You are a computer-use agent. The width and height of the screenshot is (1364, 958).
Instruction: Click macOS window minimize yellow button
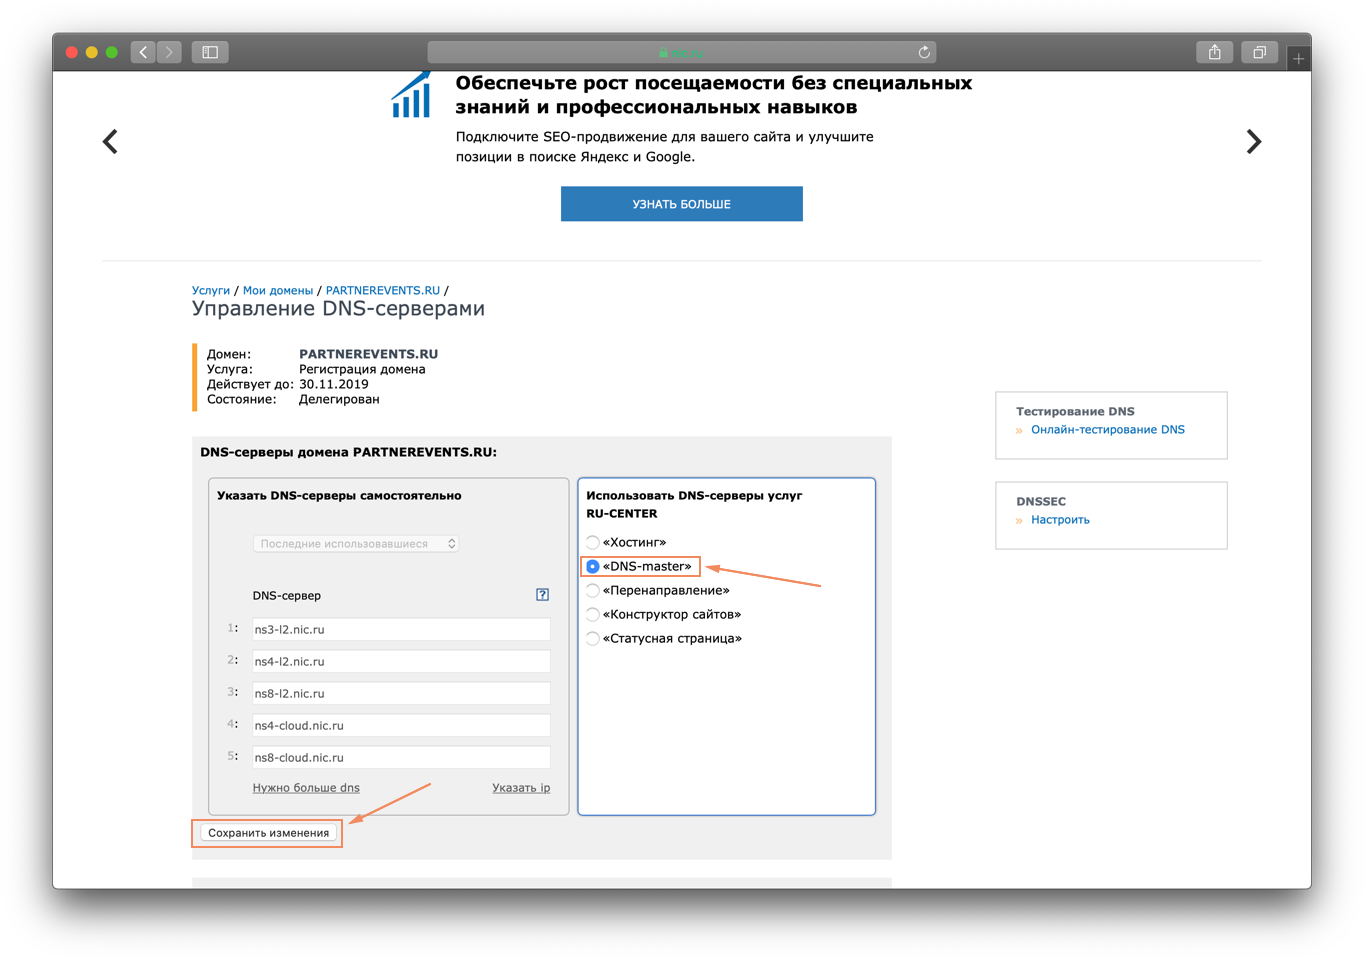coord(92,52)
